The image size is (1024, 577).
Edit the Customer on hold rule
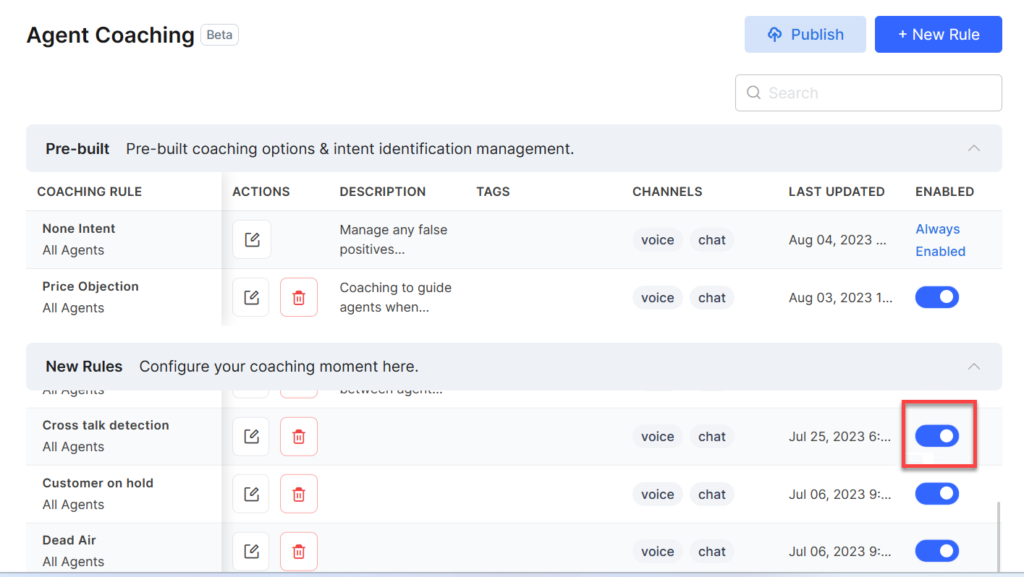pos(252,493)
